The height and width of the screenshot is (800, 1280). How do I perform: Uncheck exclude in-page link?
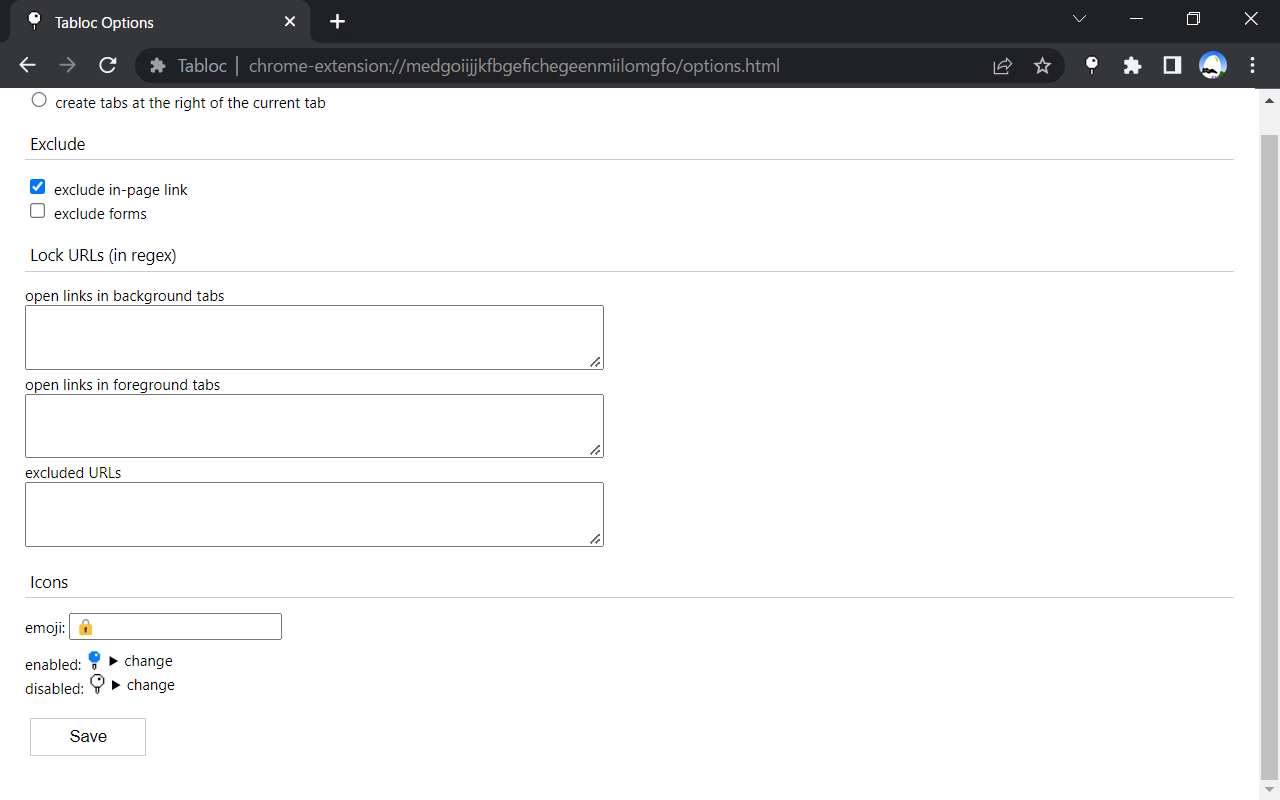38,187
